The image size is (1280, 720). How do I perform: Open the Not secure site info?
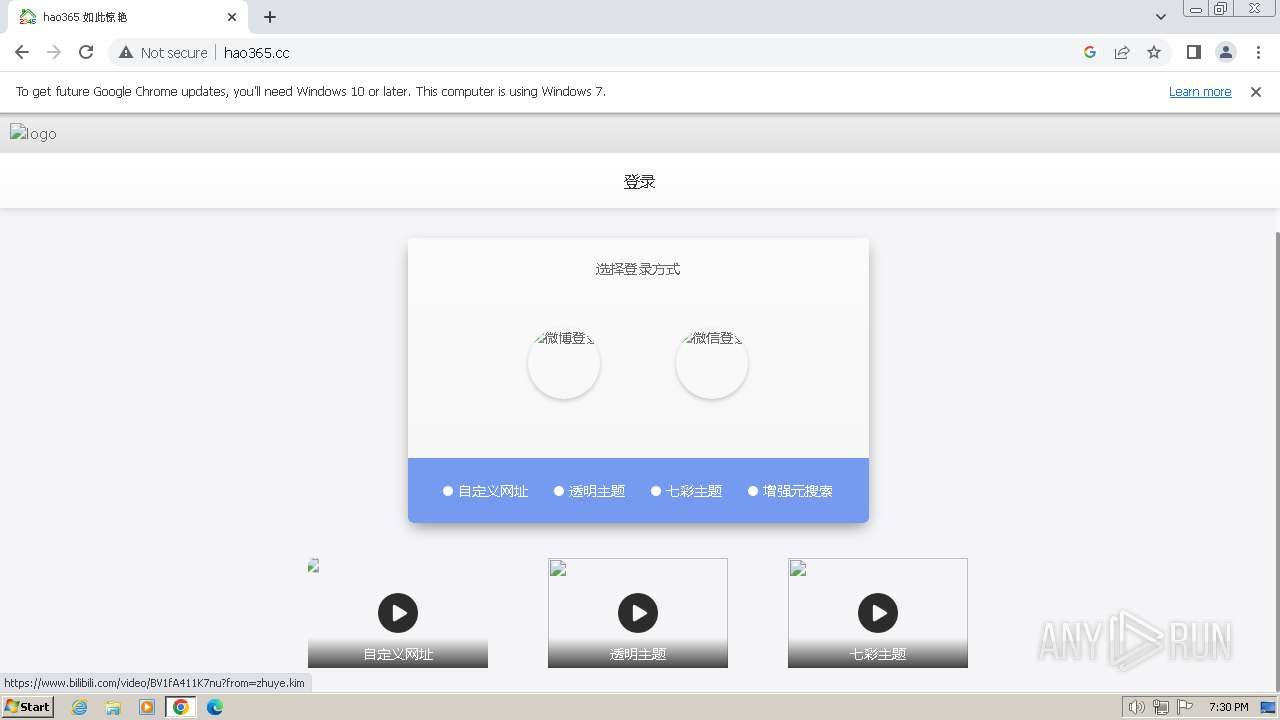pyautogui.click(x=163, y=52)
